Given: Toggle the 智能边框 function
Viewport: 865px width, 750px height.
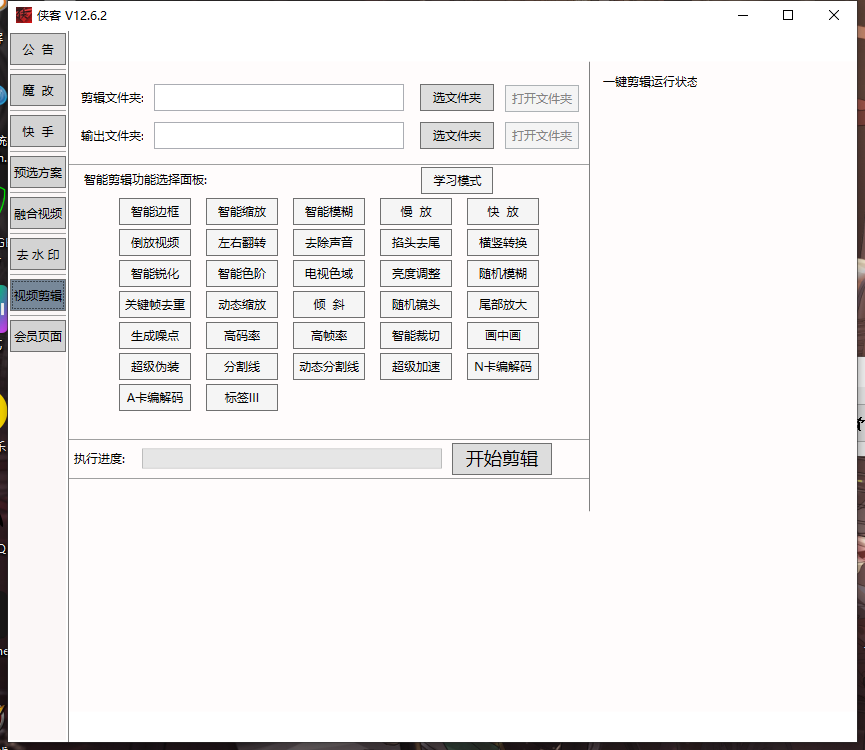Looking at the screenshot, I should point(155,212).
